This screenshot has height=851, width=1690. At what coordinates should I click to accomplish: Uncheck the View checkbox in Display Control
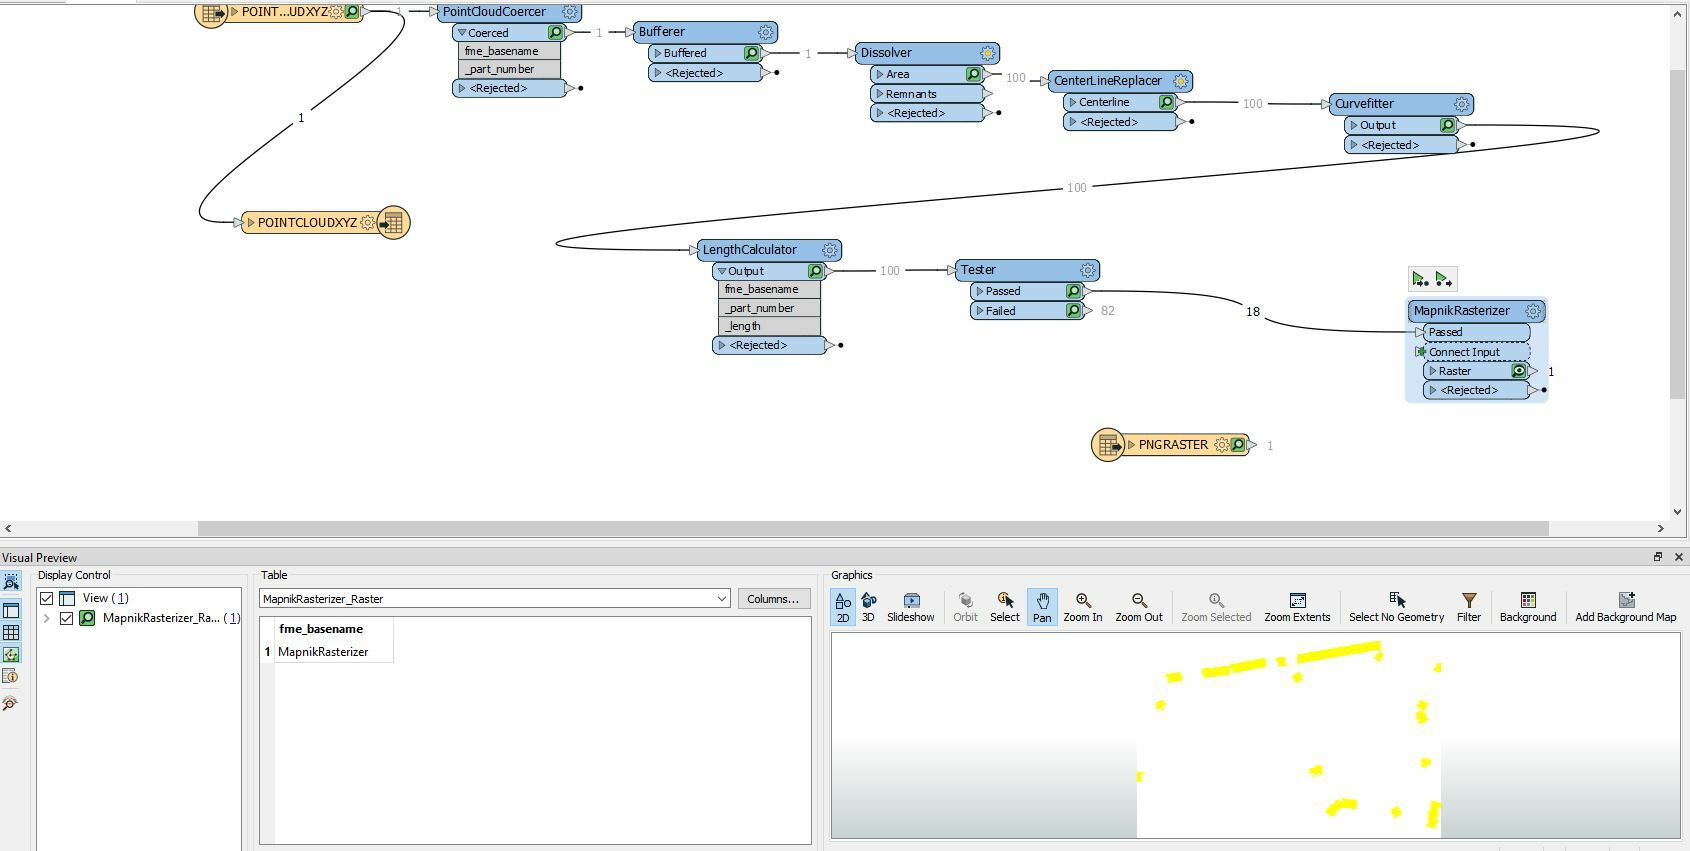coord(46,598)
